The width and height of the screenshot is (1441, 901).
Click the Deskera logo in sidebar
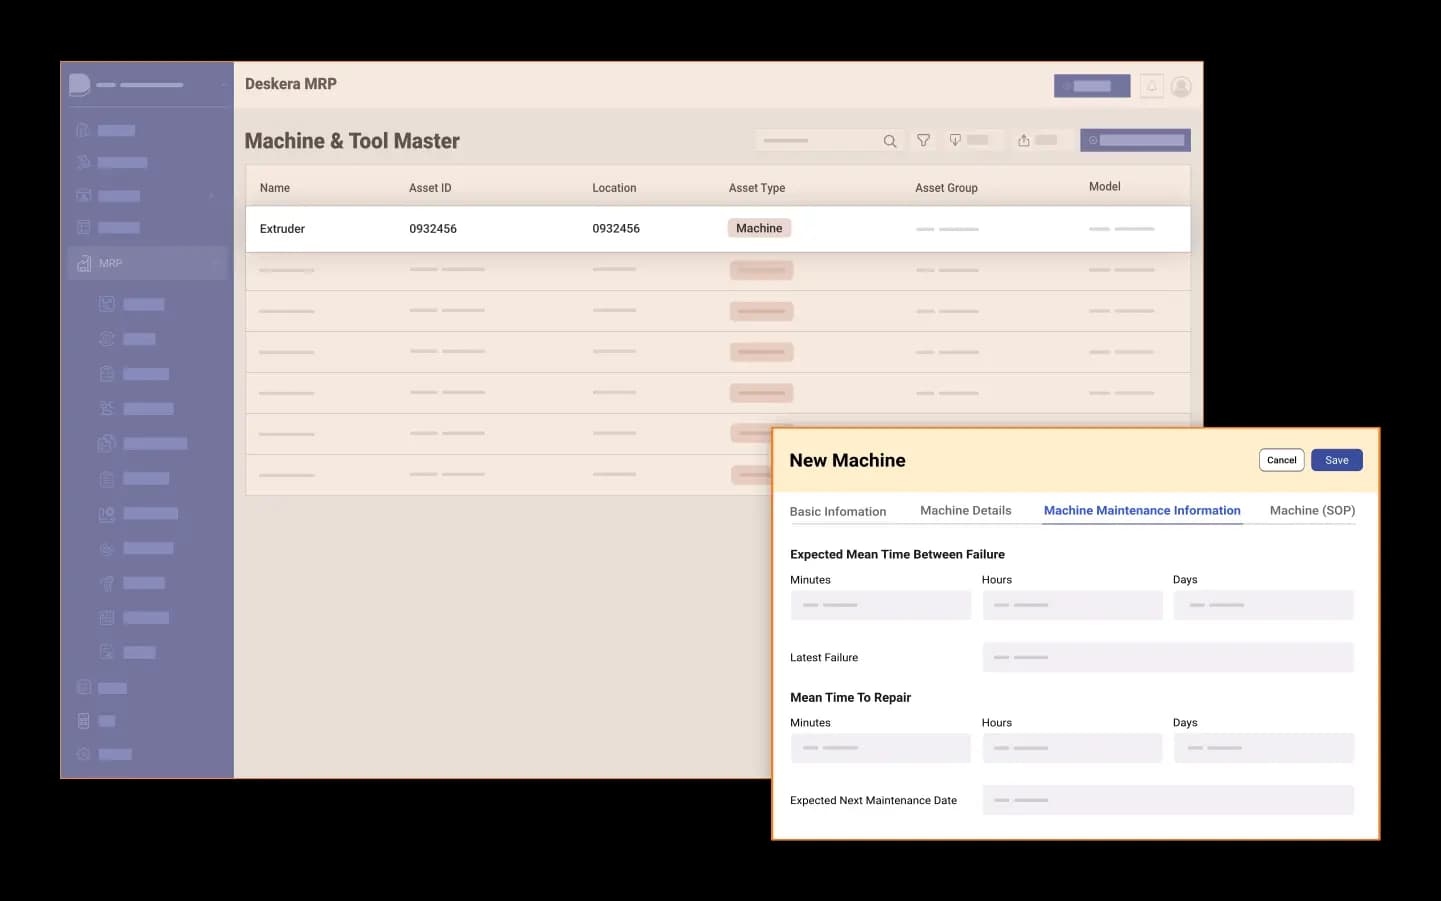click(x=80, y=85)
